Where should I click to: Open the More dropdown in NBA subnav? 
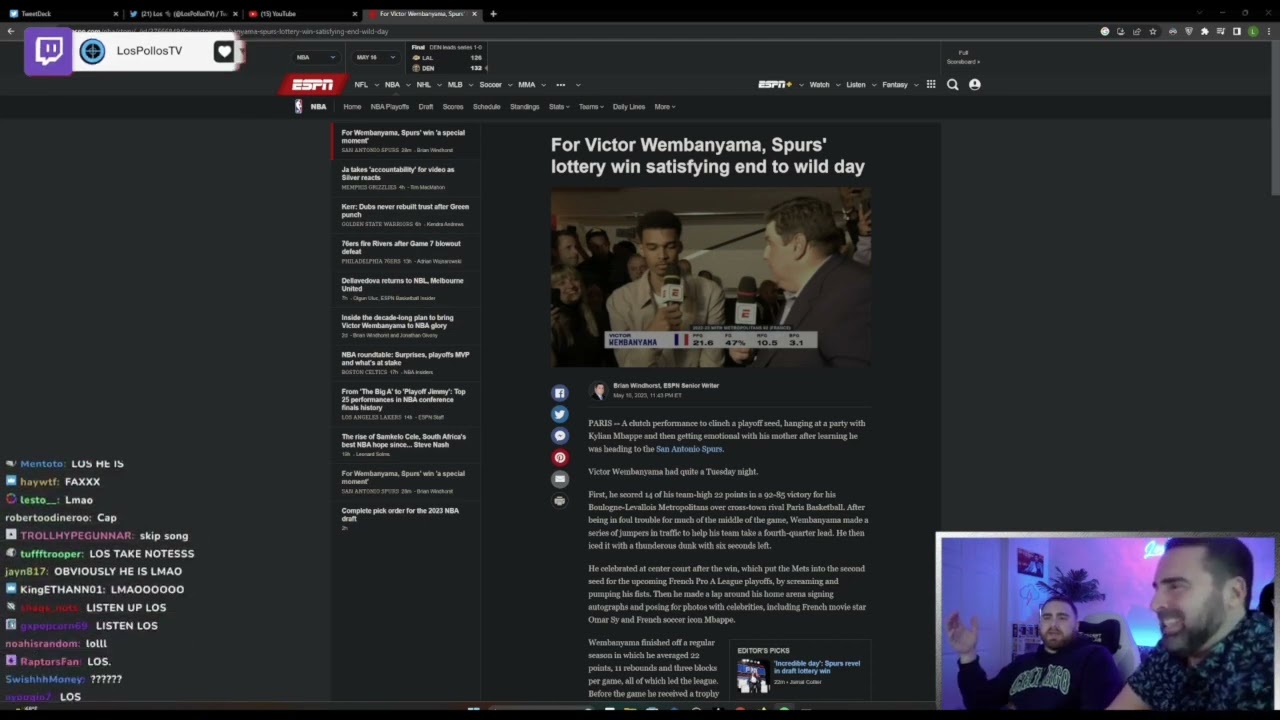click(665, 107)
